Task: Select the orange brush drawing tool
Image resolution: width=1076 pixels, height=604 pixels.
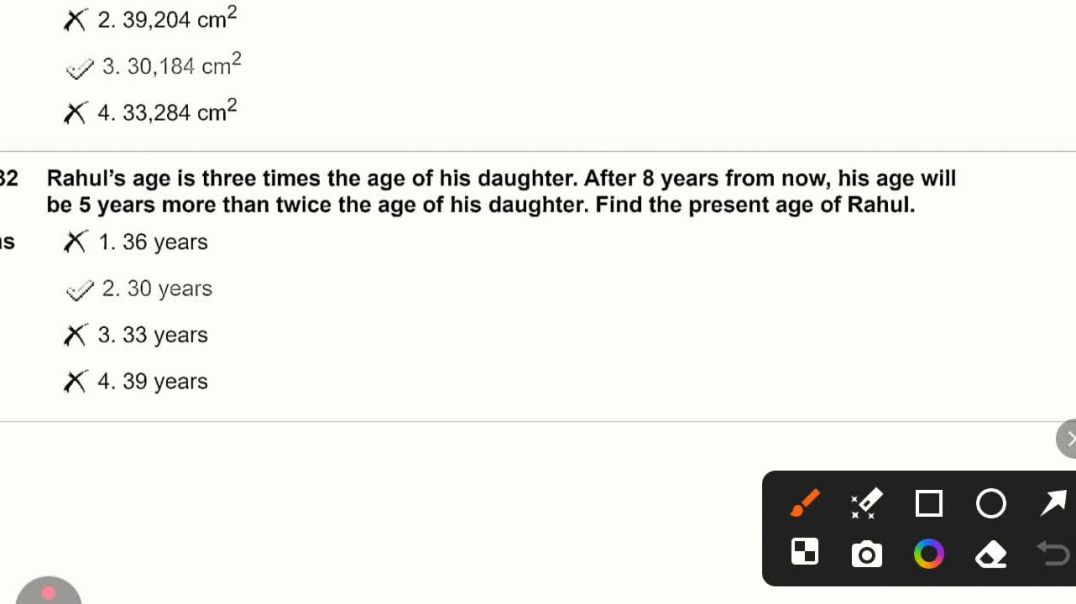Action: [805, 503]
